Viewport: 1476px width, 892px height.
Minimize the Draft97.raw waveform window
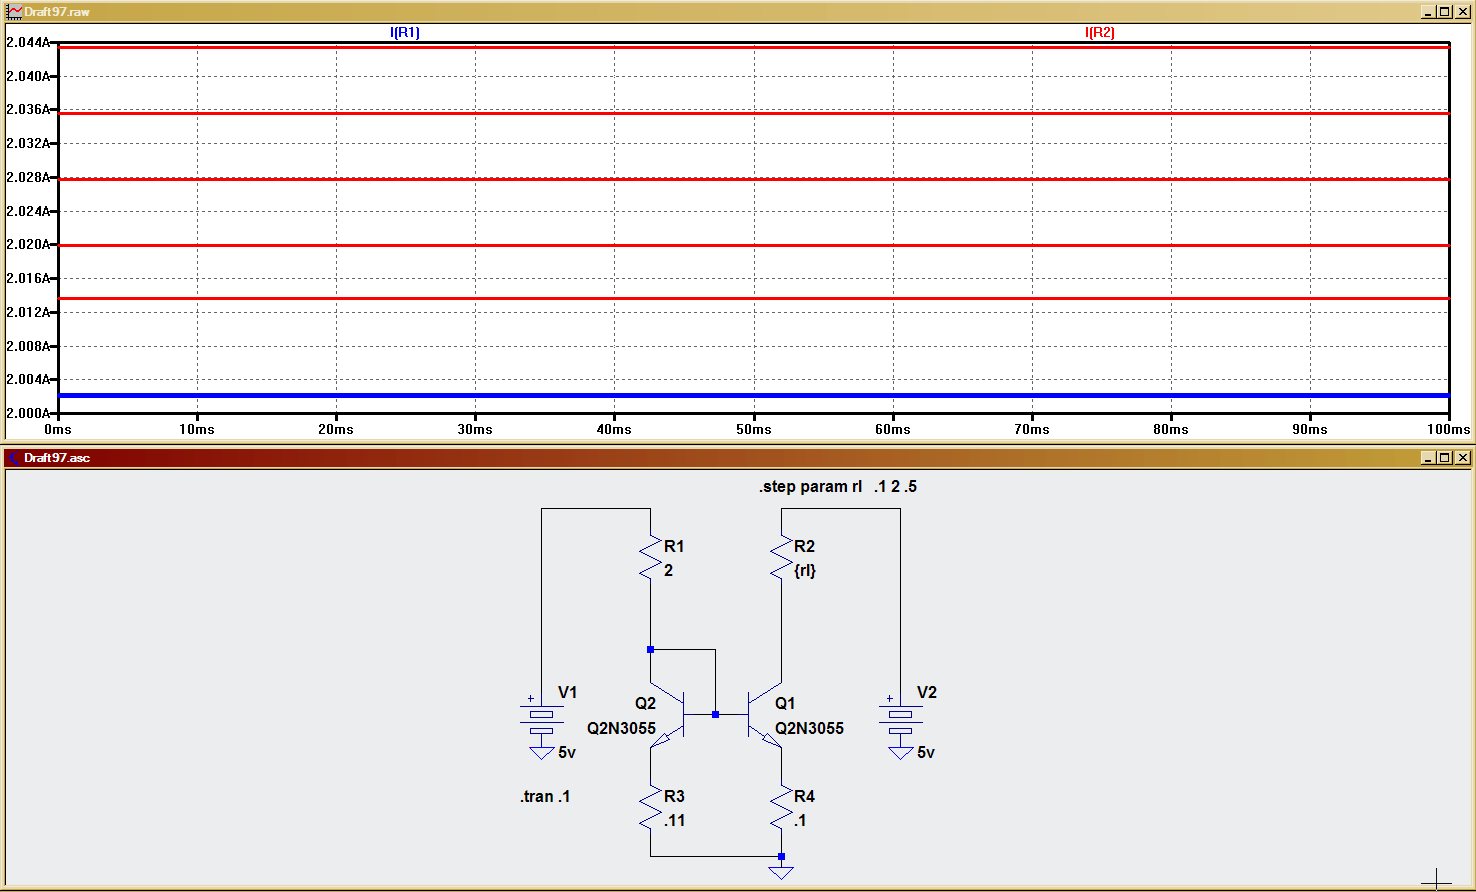pos(1428,11)
